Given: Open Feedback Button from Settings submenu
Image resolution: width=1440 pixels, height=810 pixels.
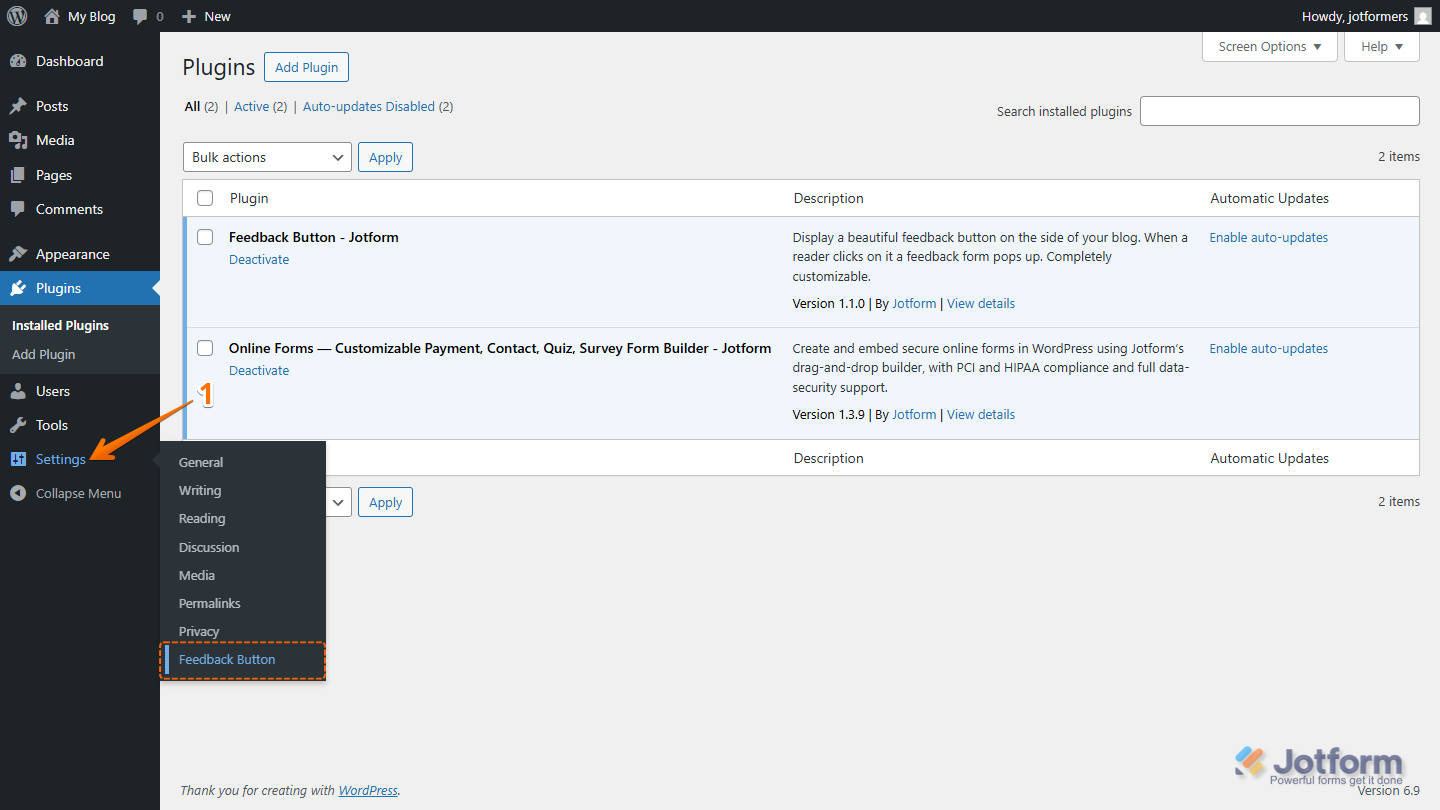Looking at the screenshot, I should pos(227,659).
